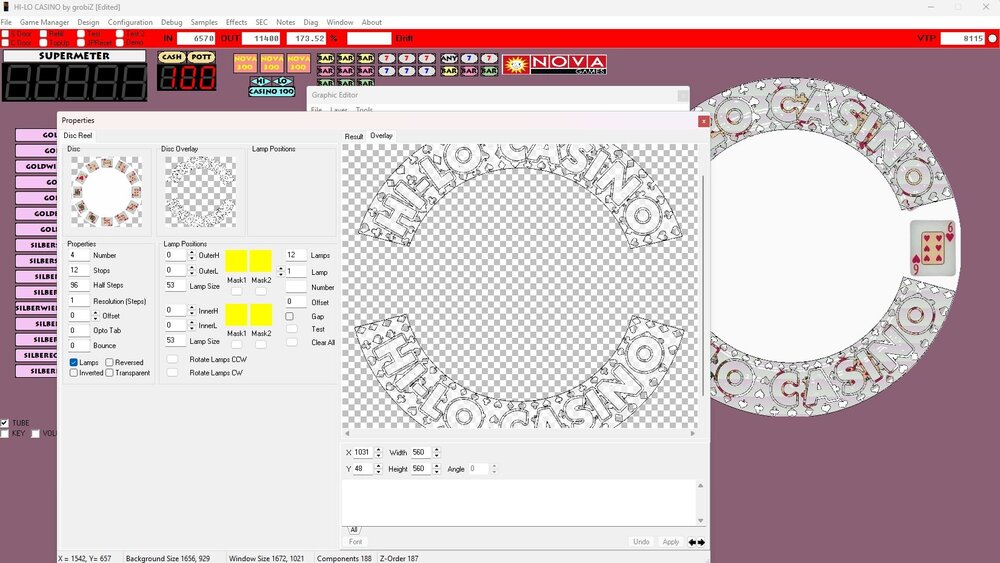Click the Half Steps input field
This screenshot has width=1000, height=563.
click(x=79, y=285)
